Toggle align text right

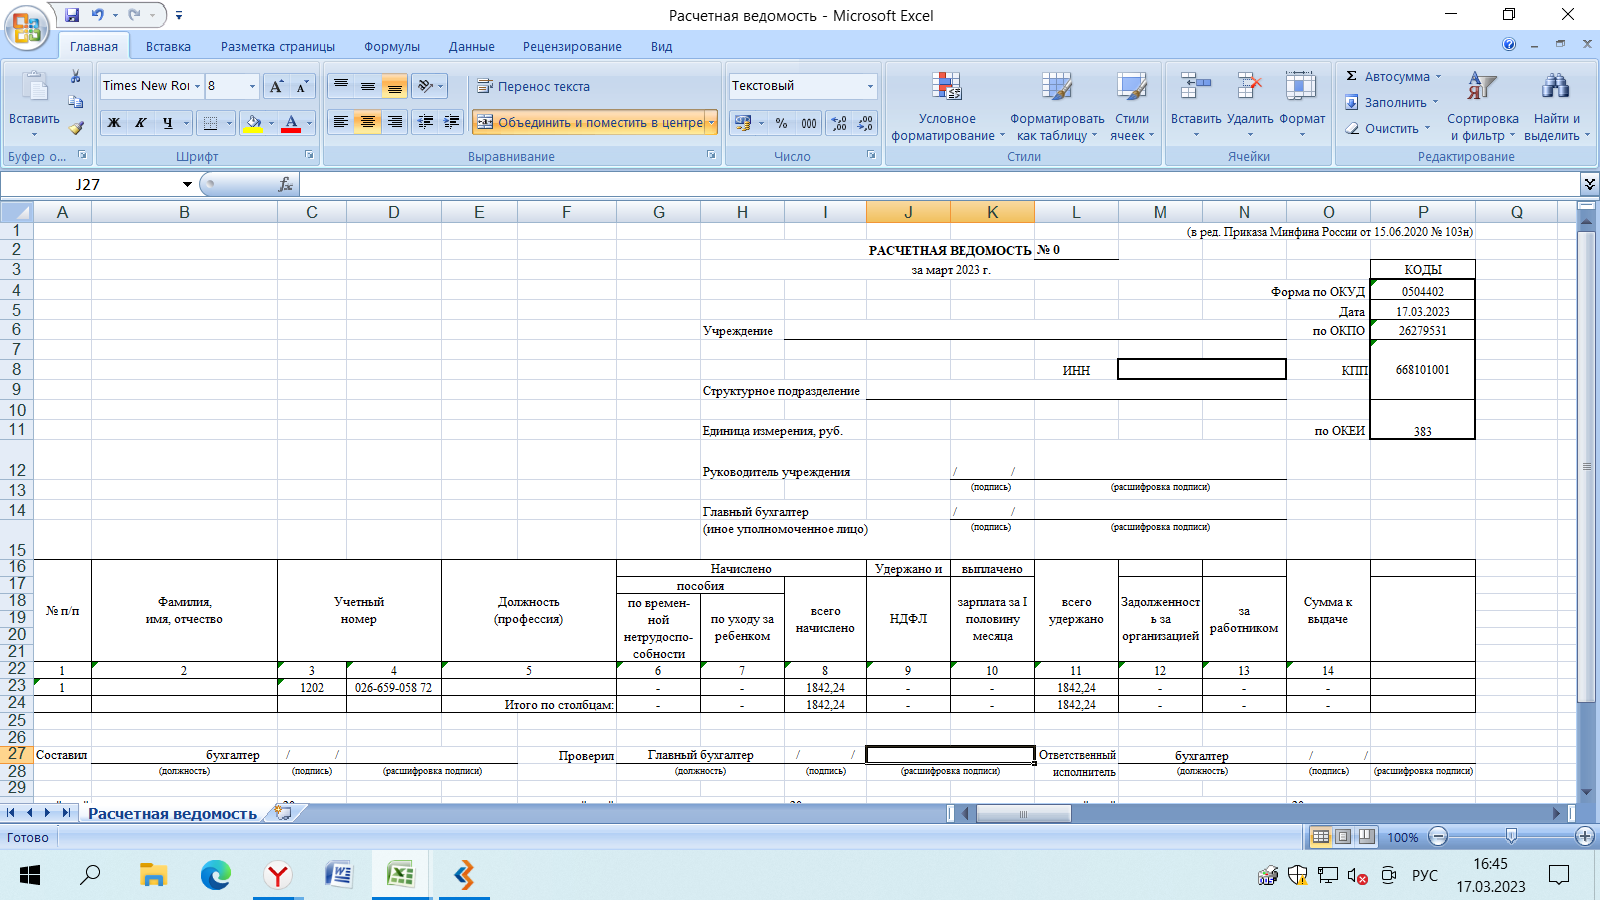tap(395, 122)
